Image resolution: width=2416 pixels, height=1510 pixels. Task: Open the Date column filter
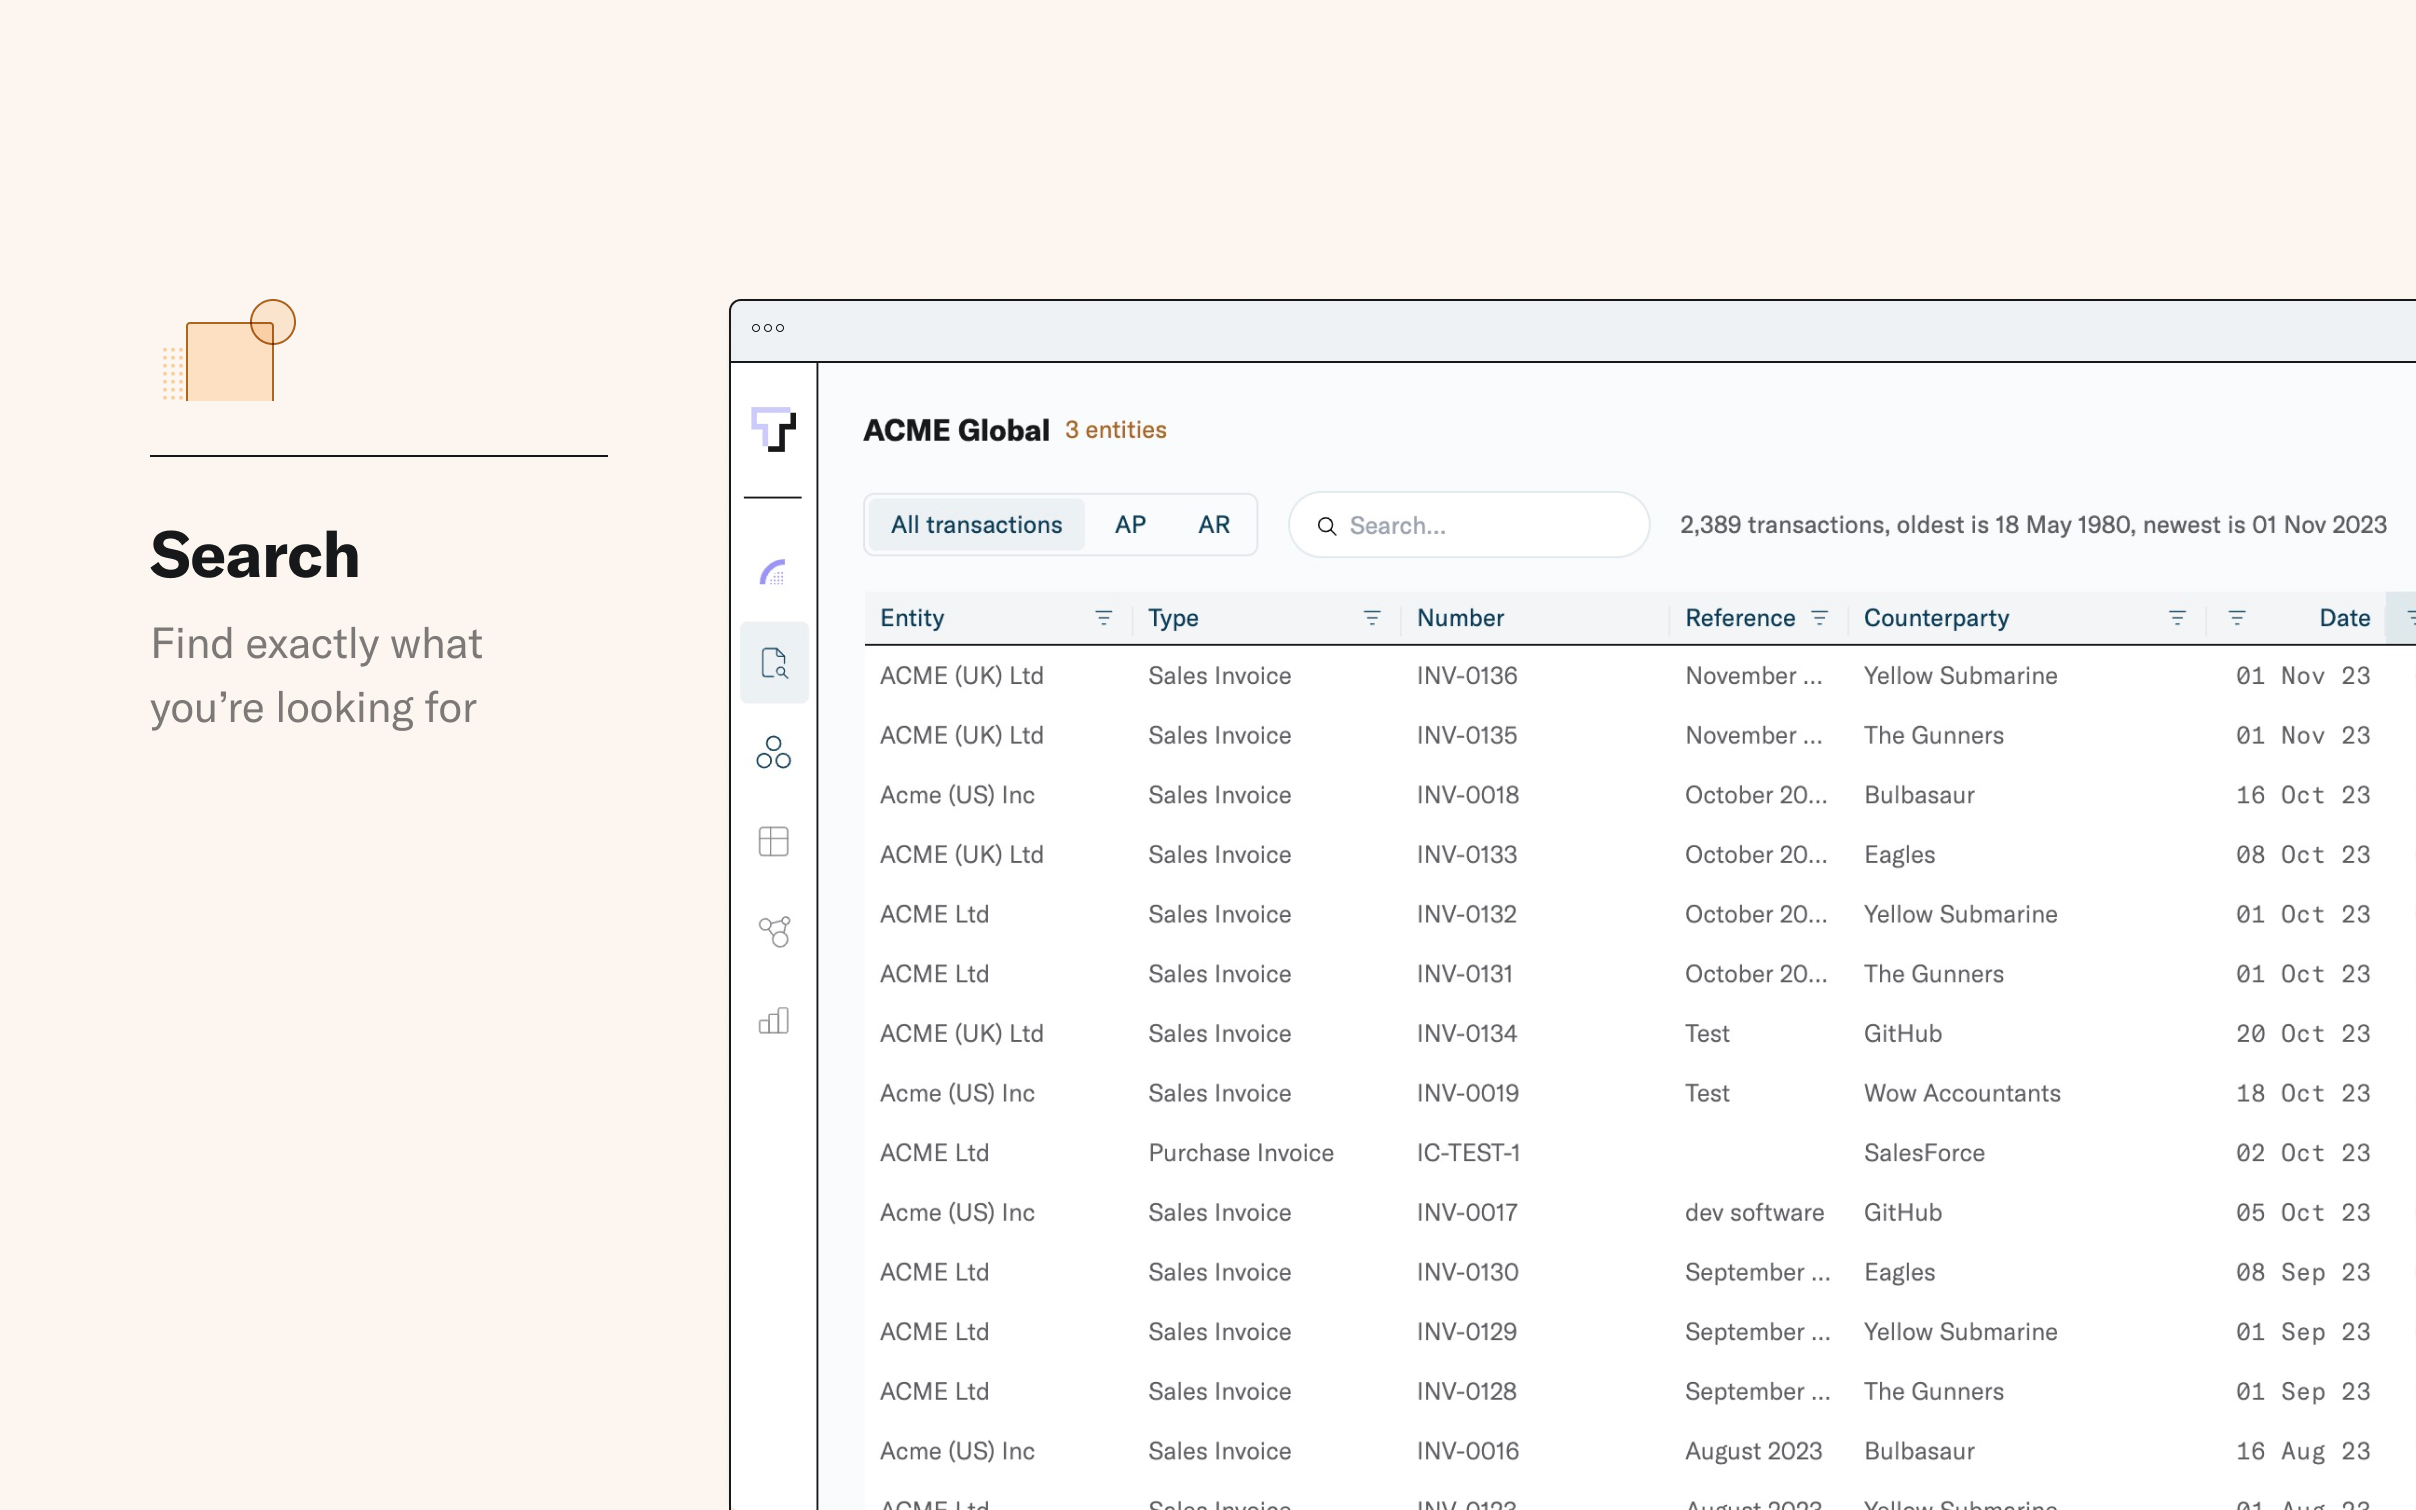tap(2237, 618)
